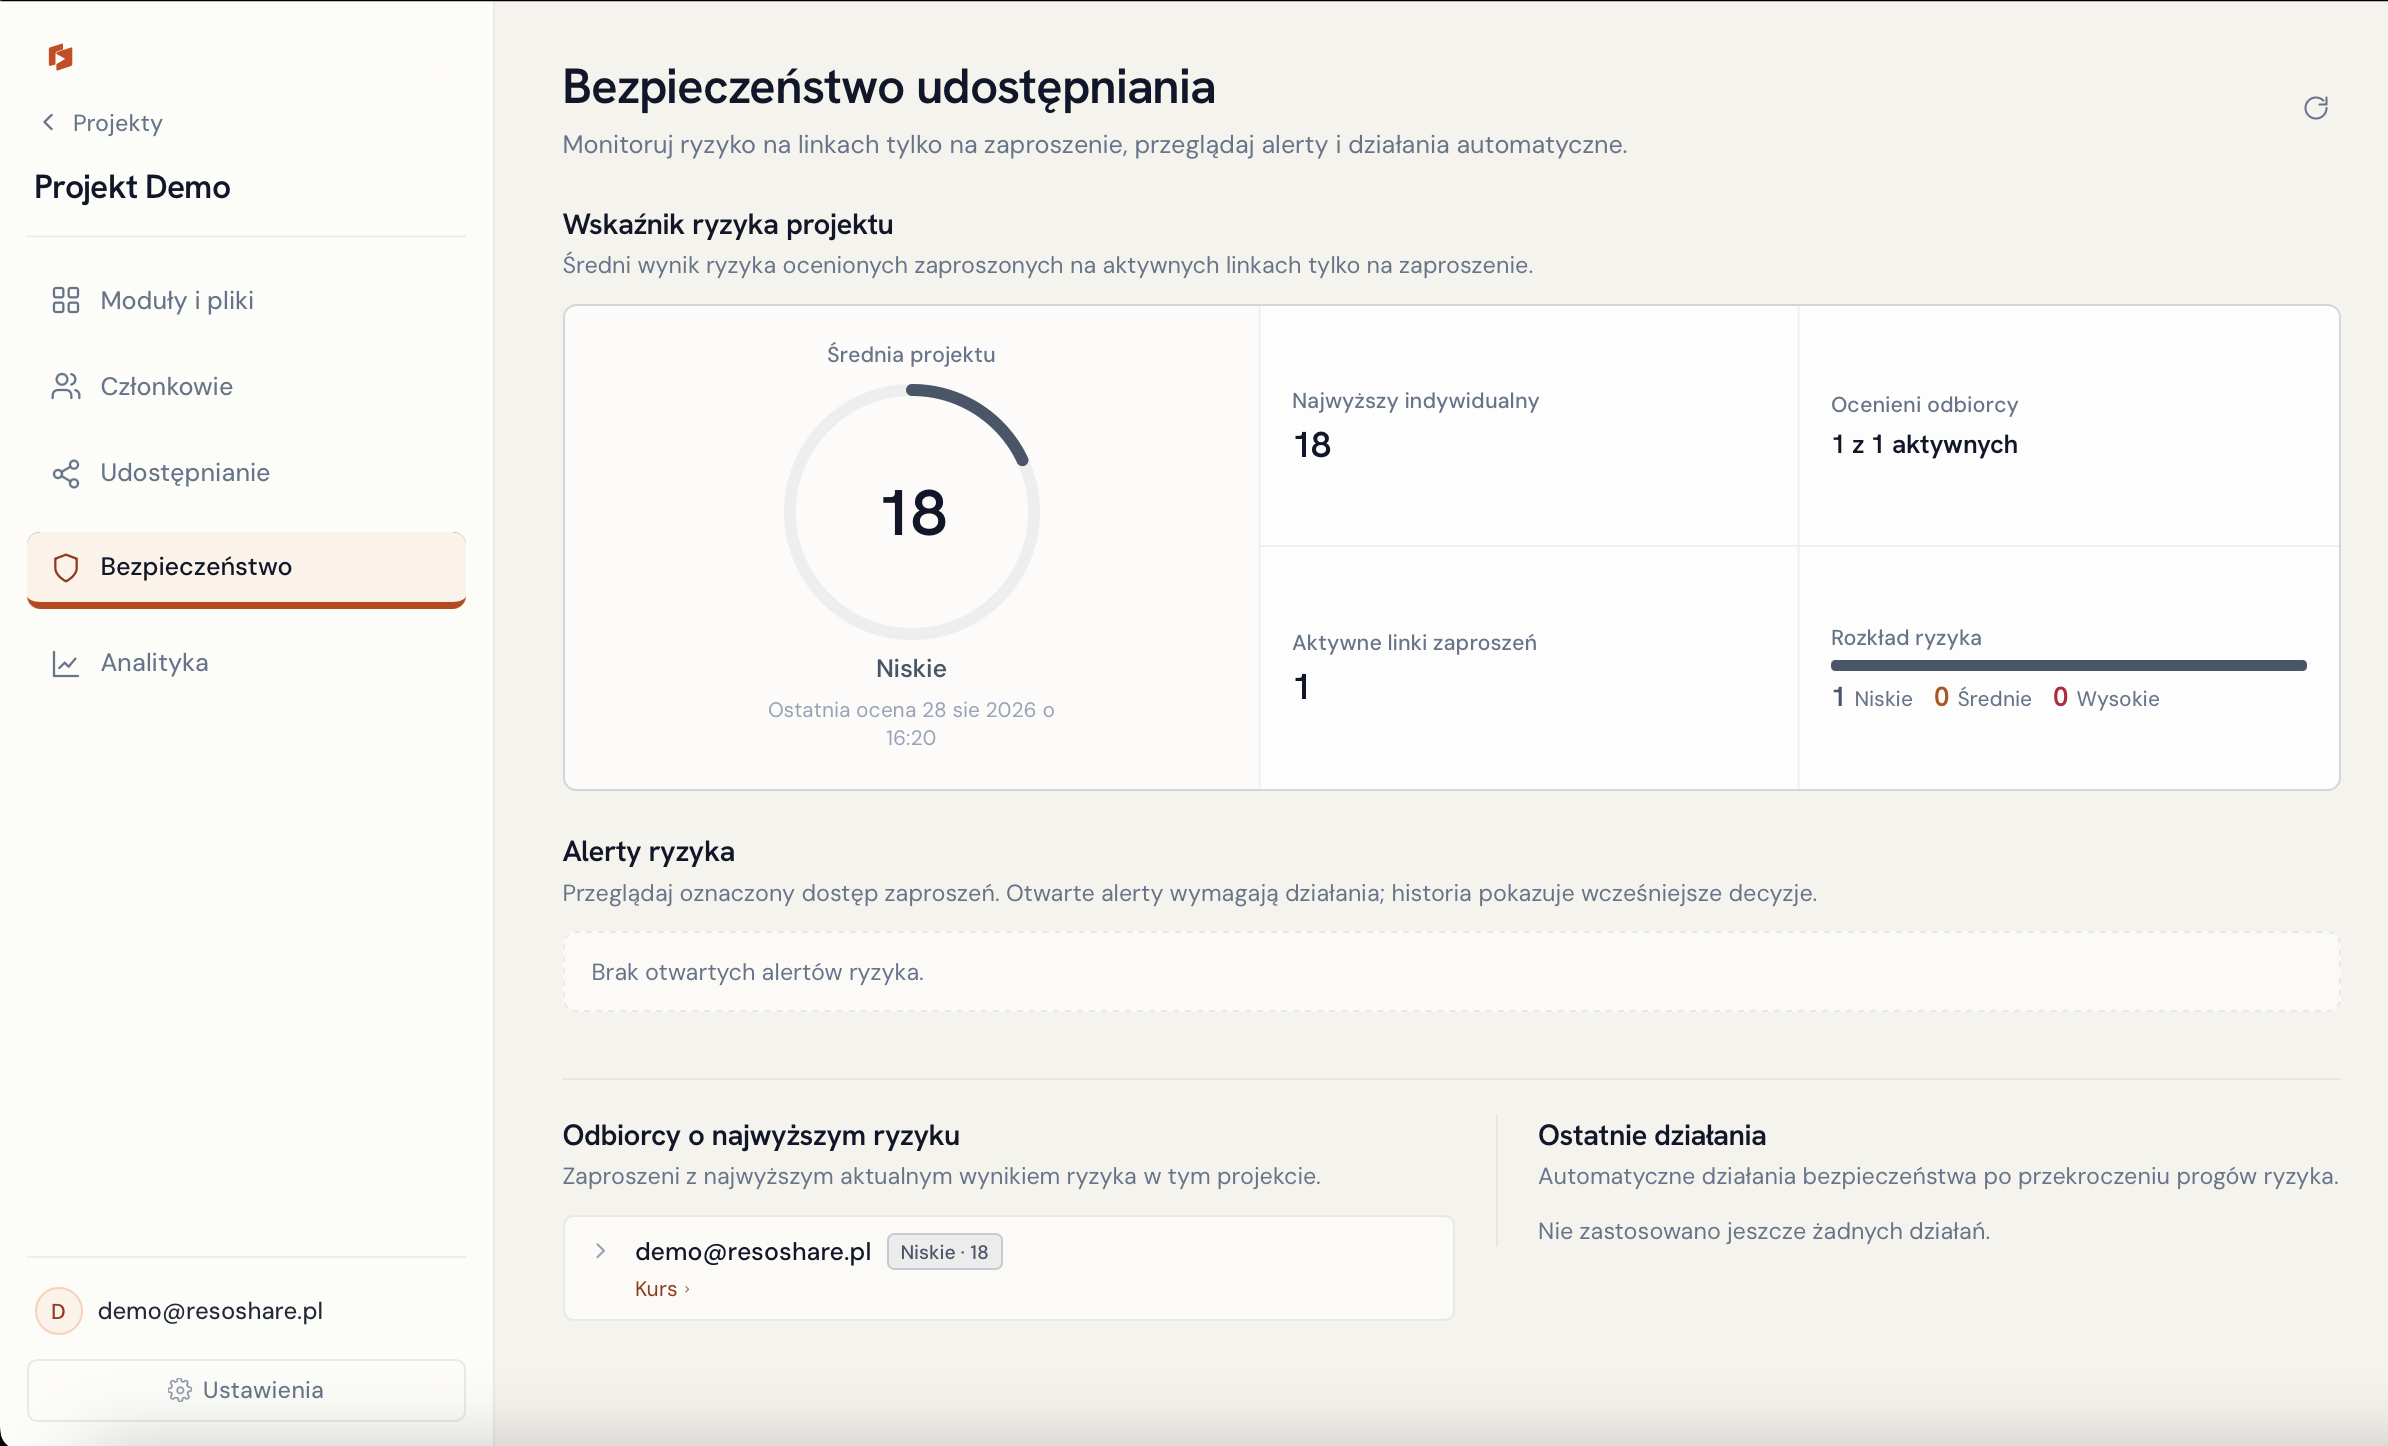Expand the demo@resoshare.pl recipient row
The image size is (2388, 1446).
(x=600, y=1251)
